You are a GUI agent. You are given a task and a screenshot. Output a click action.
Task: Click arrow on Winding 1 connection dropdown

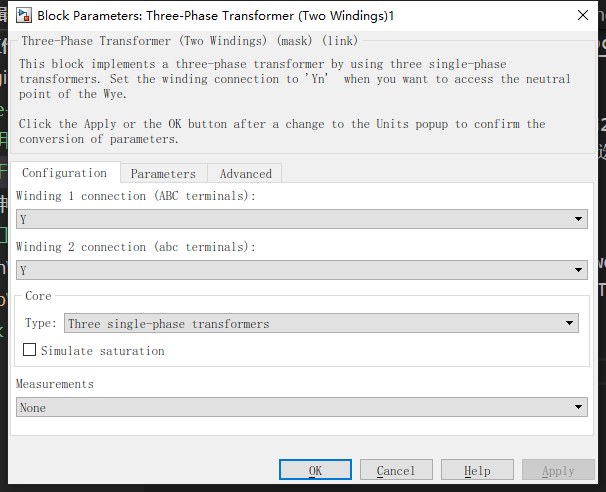tap(580, 219)
